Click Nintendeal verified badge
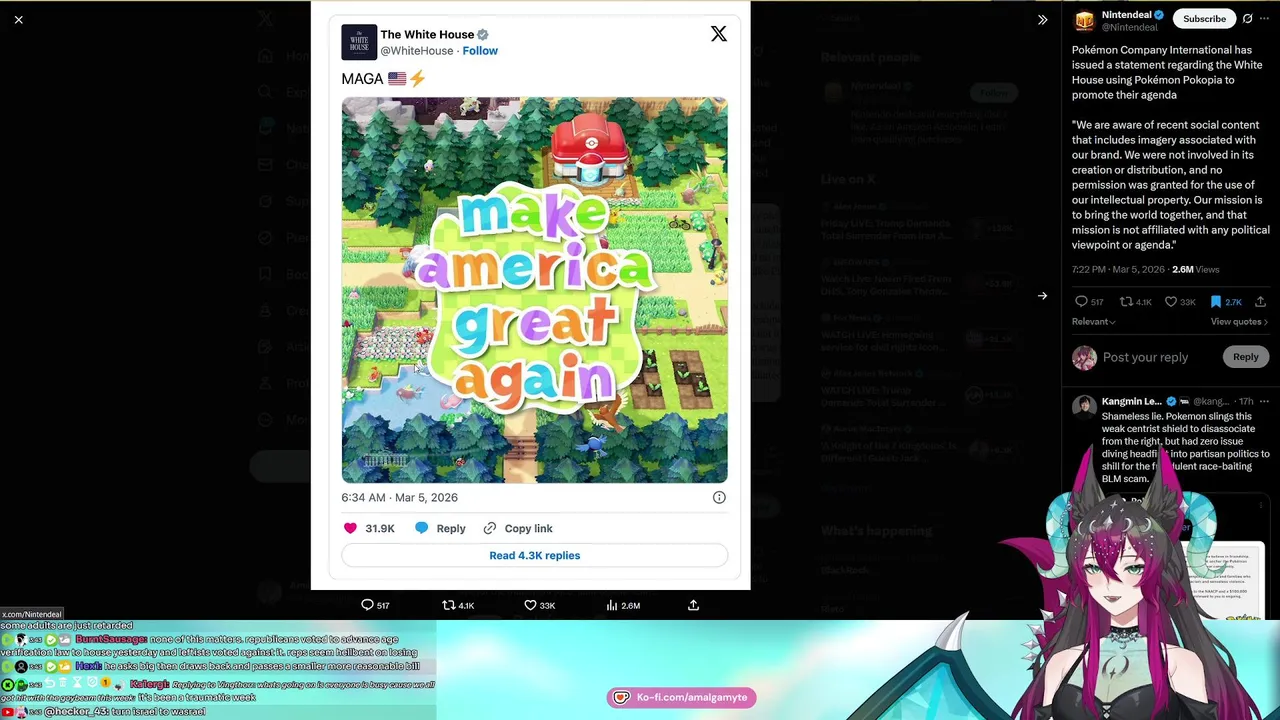This screenshot has width=1280, height=720. (x=1159, y=15)
